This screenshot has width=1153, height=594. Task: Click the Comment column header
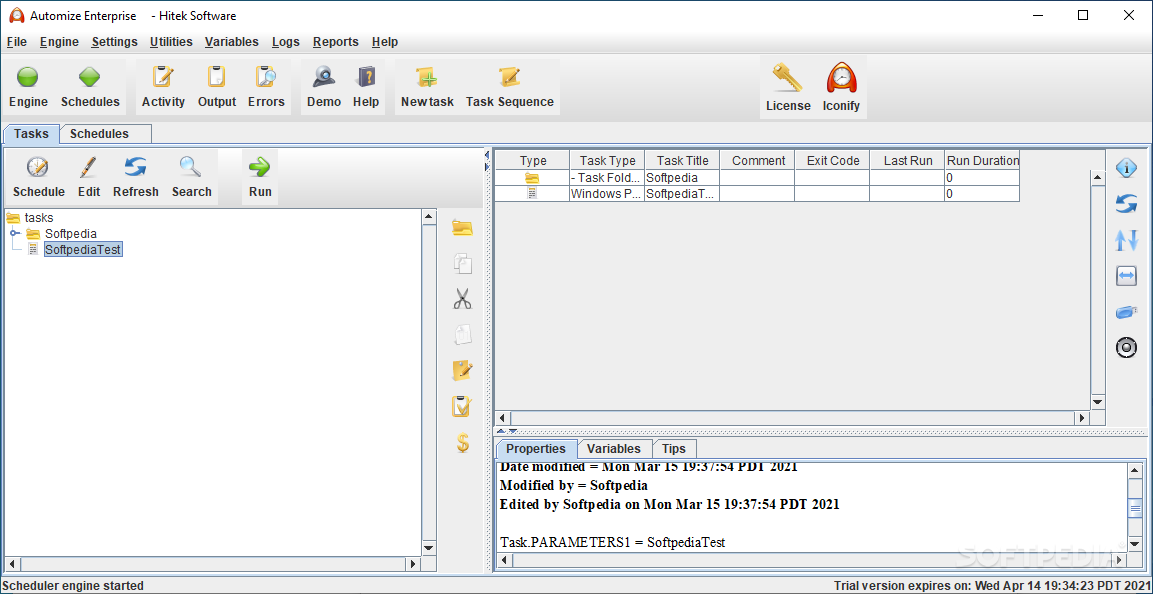click(x=758, y=160)
